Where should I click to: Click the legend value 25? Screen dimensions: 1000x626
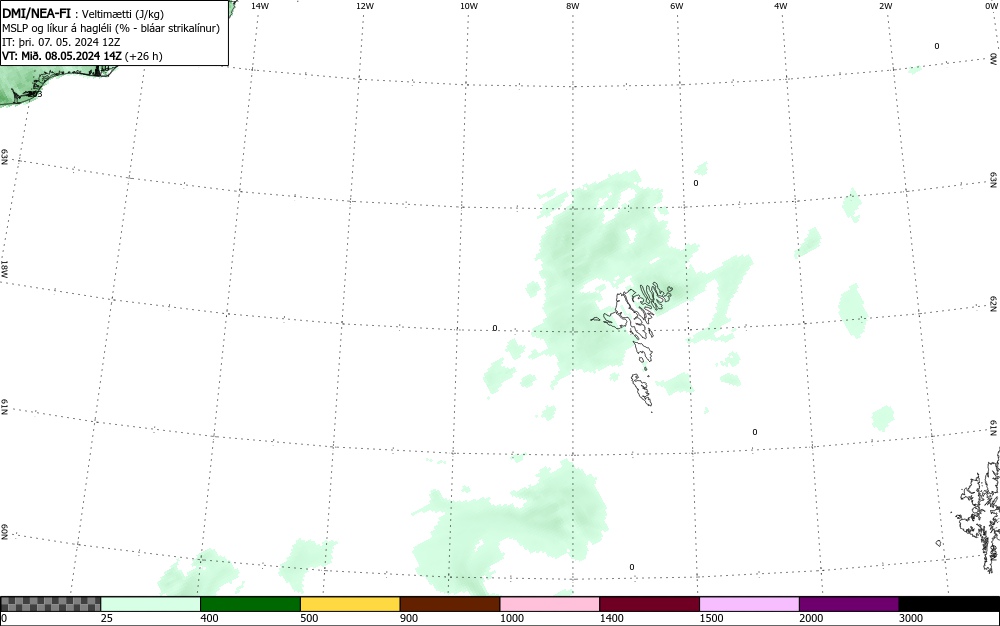(107, 618)
